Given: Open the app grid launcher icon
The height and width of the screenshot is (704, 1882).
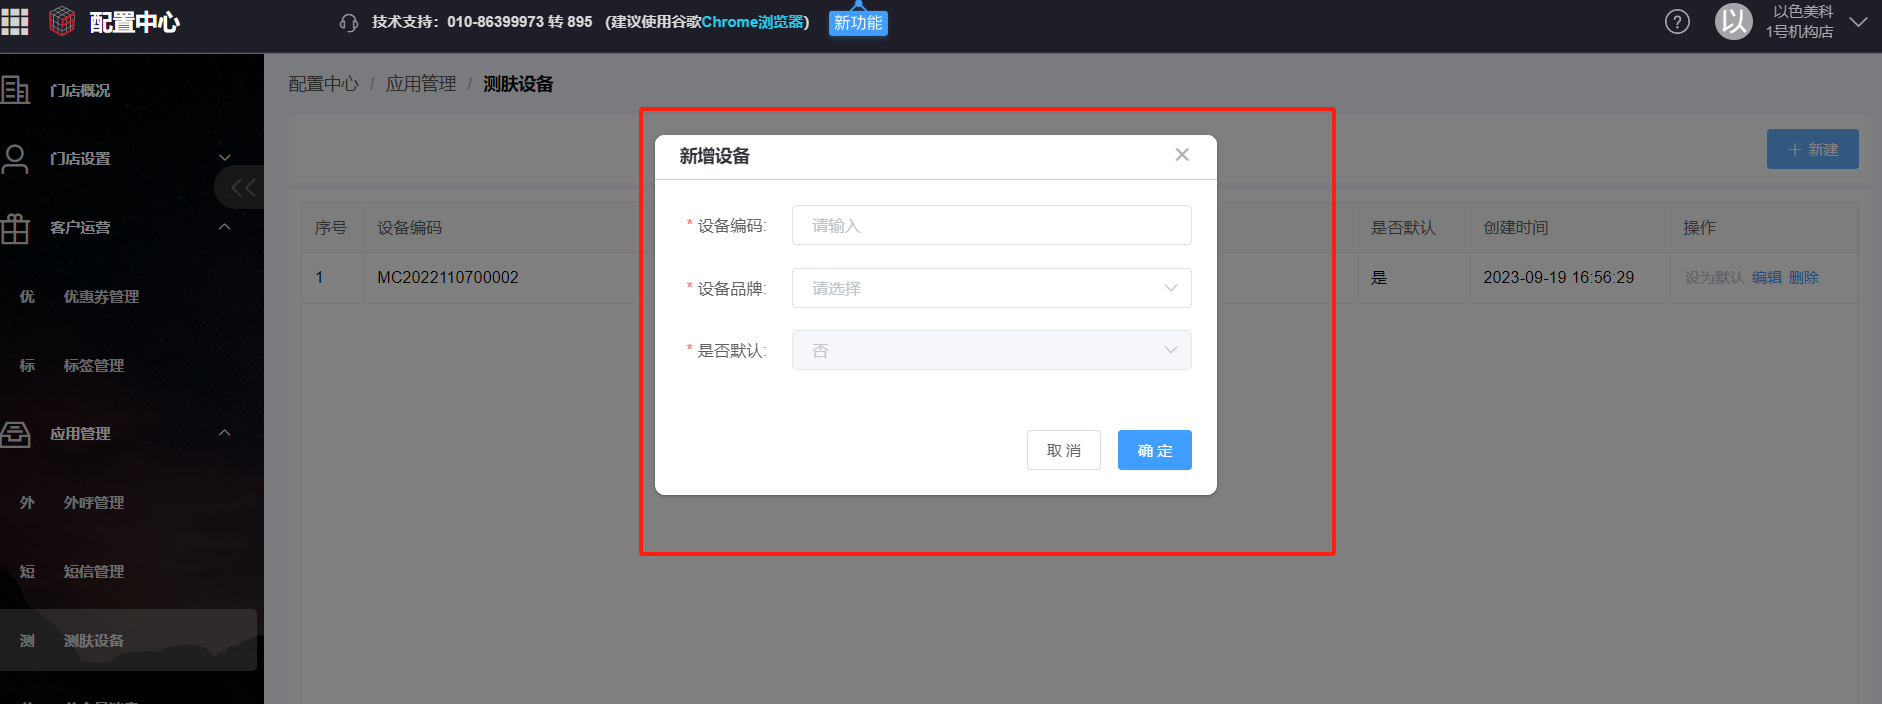Looking at the screenshot, I should pos(15,21).
